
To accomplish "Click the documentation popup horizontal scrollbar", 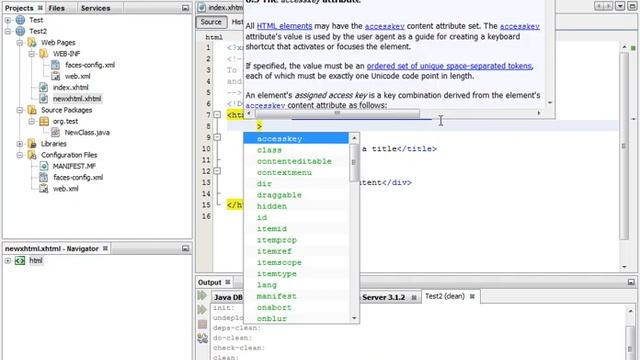I will point(337,113).
